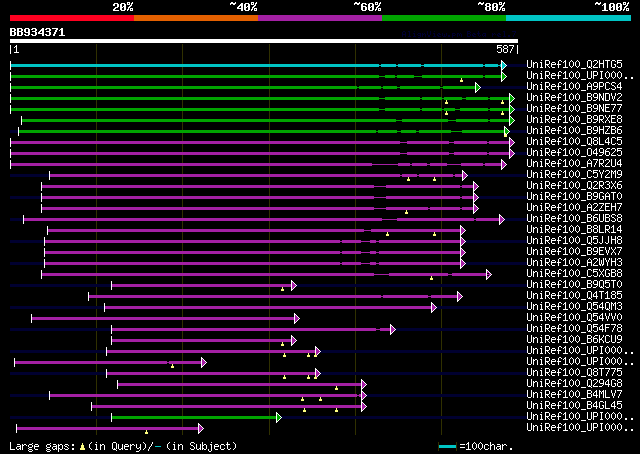Screen dimensions: 640x454
Task: Select the UniRef100_B8LR14 label
Action: [x=574, y=230]
